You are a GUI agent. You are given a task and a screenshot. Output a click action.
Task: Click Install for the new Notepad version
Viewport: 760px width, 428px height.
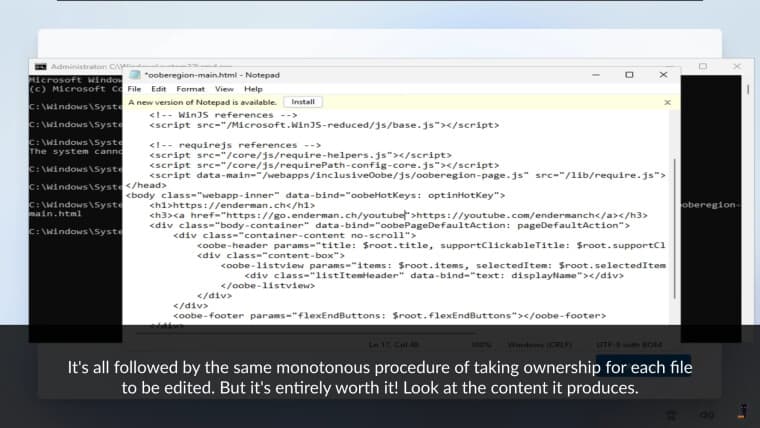303,102
